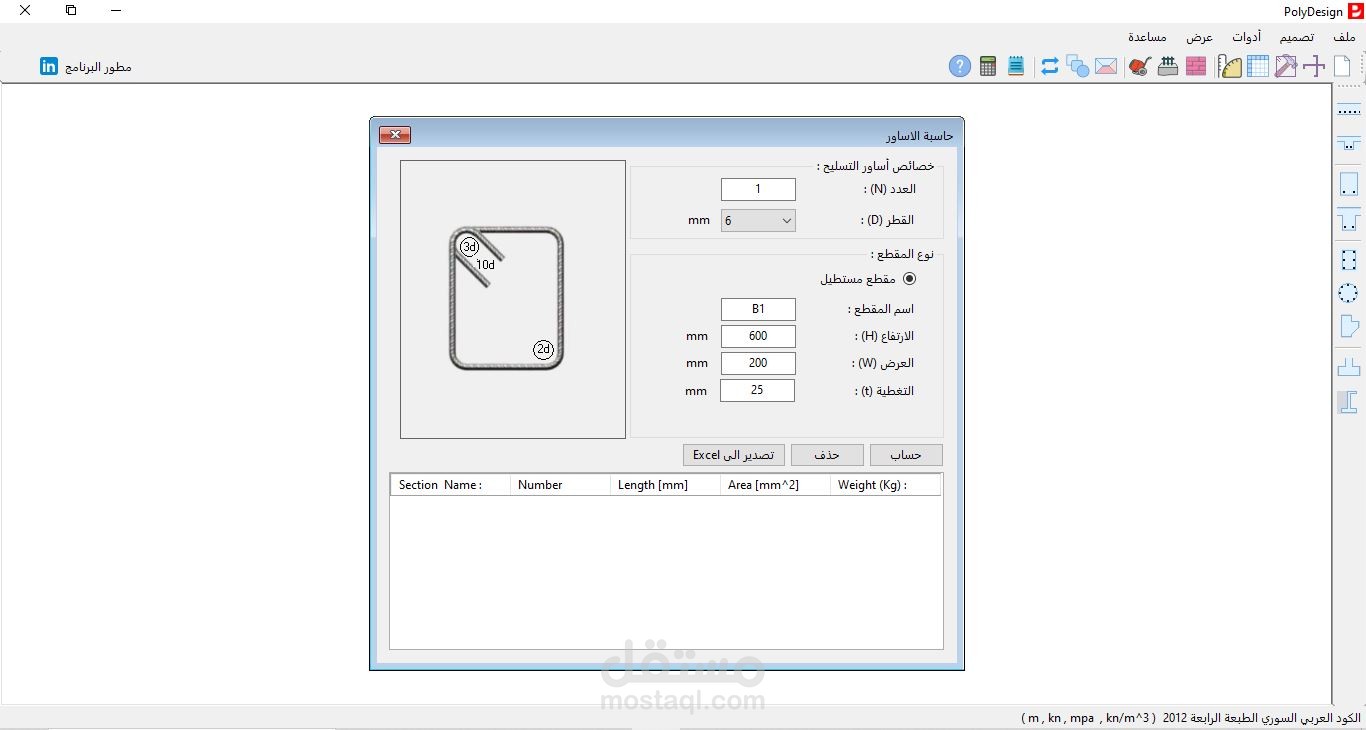Screen dimensions: 1366x730
Task: Click the stirrup diagram image
Action: (x=513, y=299)
